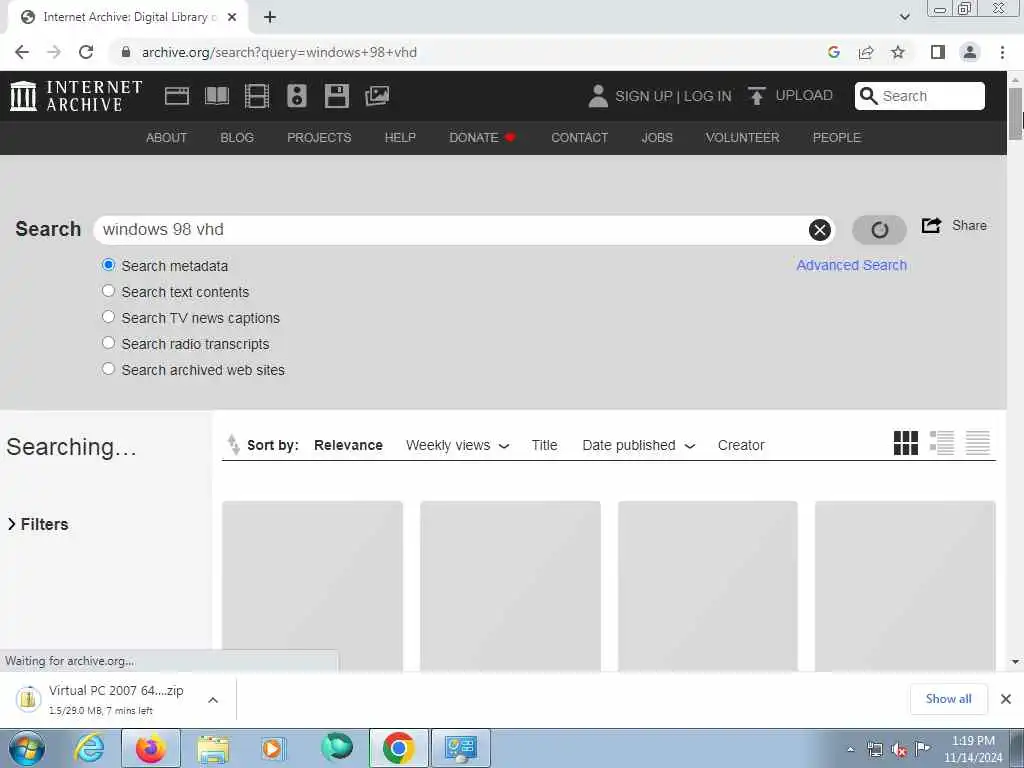The image size is (1024, 768).
Task: Click the UPLOAD link
Action: 804,95
